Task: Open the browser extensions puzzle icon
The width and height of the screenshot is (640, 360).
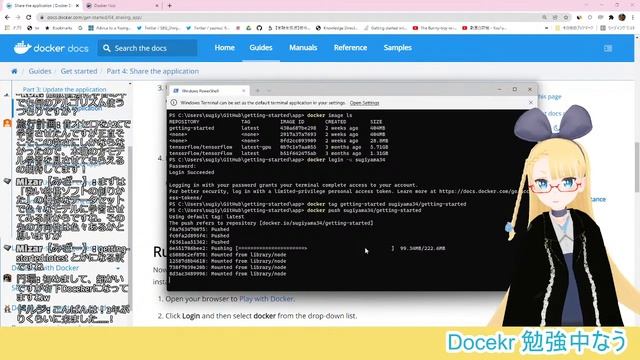Action: point(611,18)
